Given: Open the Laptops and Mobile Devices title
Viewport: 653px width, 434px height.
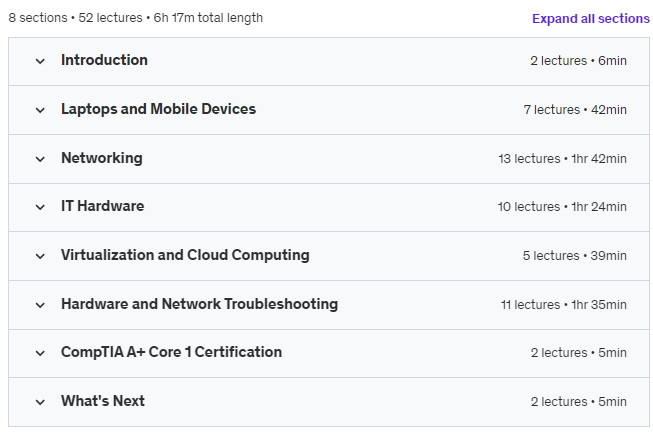Looking at the screenshot, I should (x=158, y=109).
